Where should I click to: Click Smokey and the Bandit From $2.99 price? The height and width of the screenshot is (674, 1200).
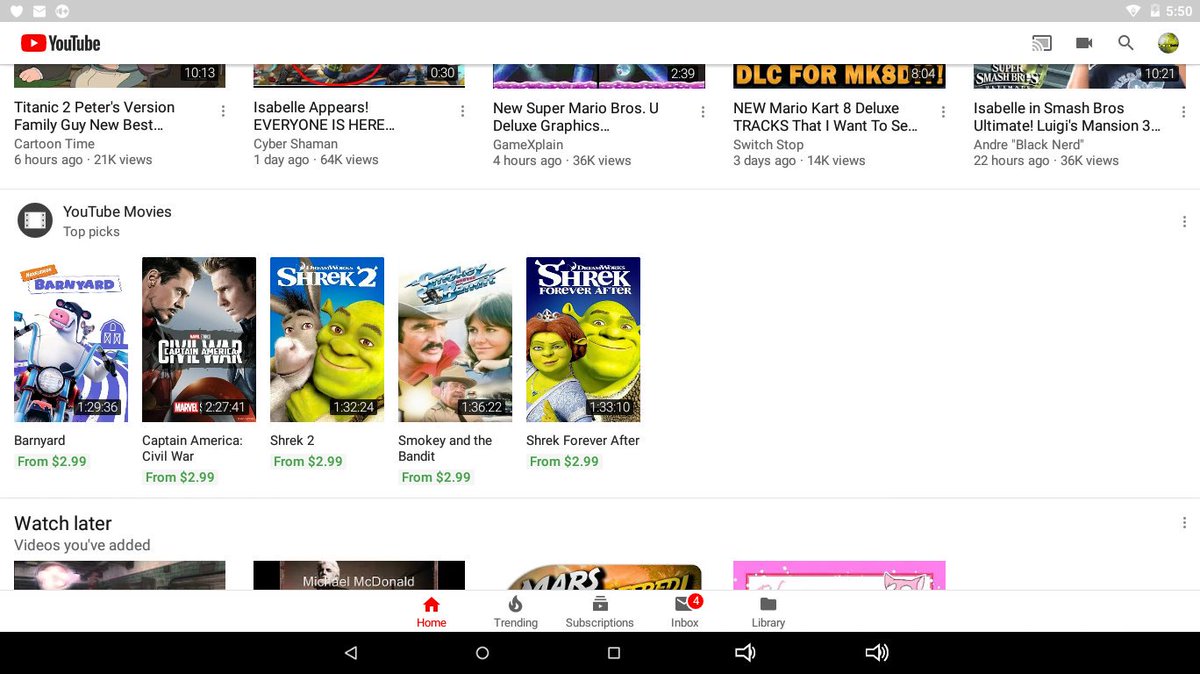tap(436, 477)
